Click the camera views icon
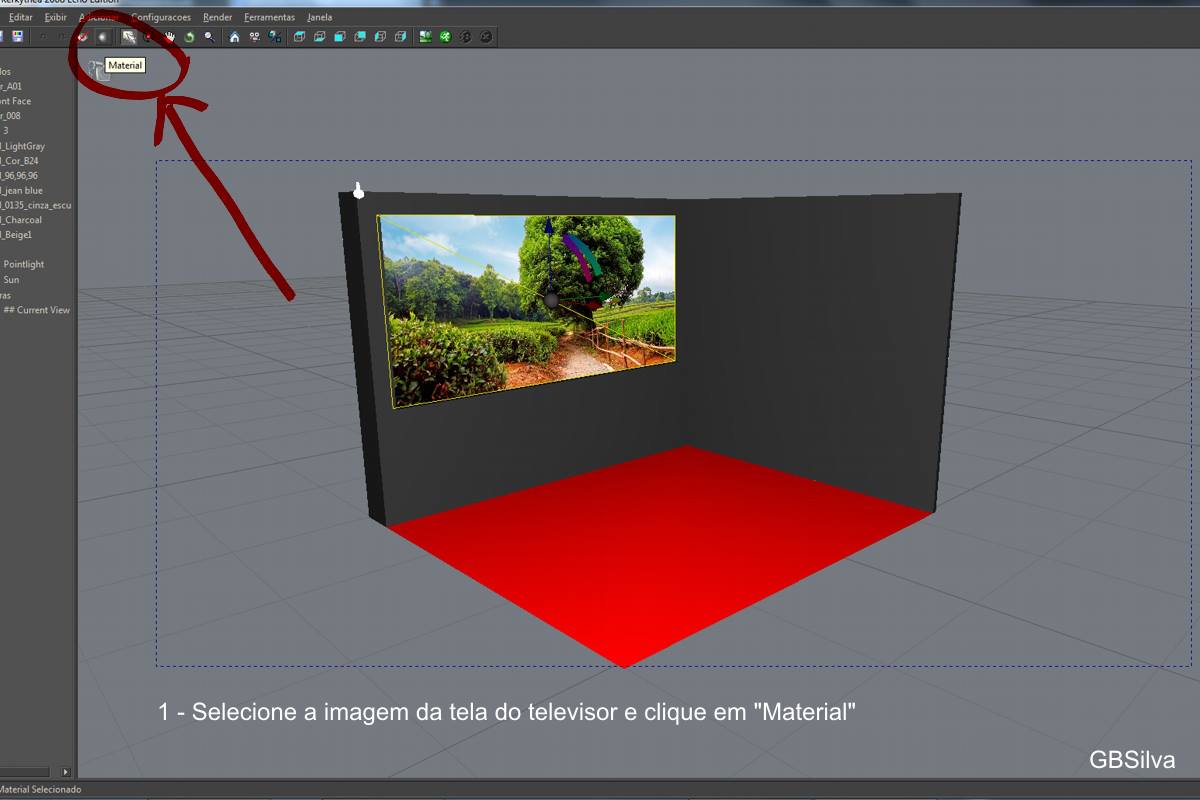 coord(254,37)
